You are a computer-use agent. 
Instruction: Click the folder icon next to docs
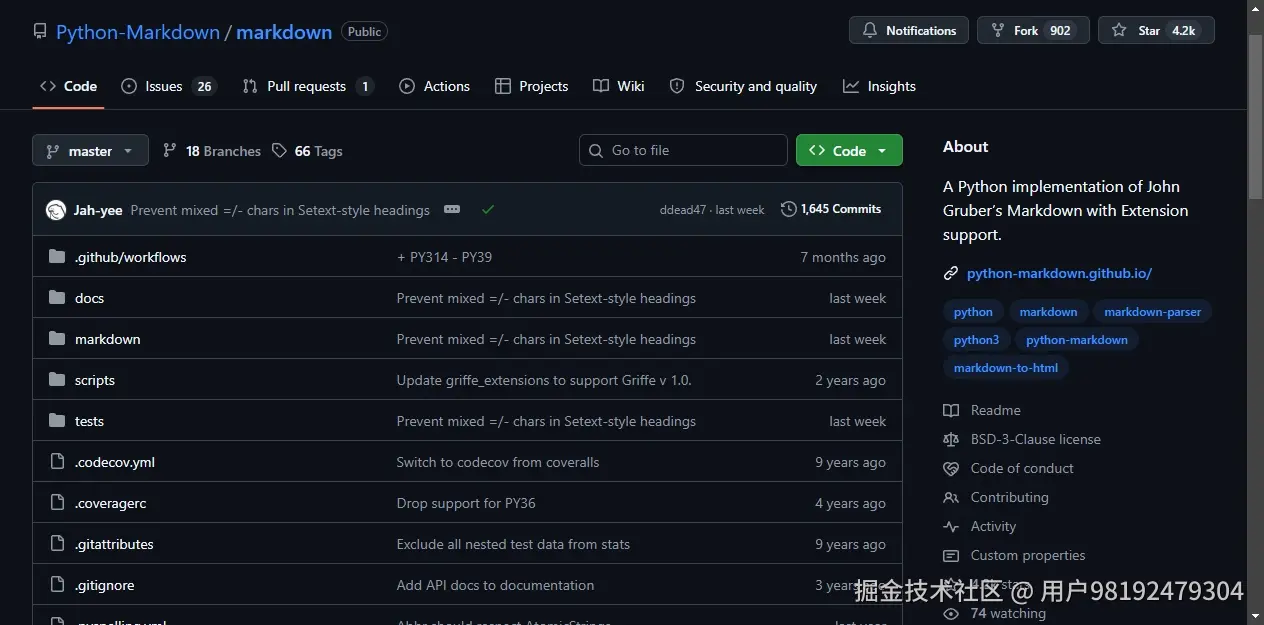pos(57,298)
